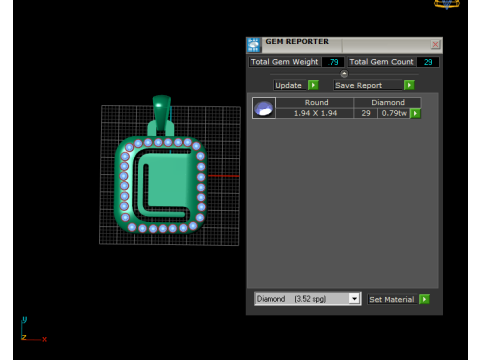Select the round gem thumbnail
The image size is (480, 360).
point(264,108)
